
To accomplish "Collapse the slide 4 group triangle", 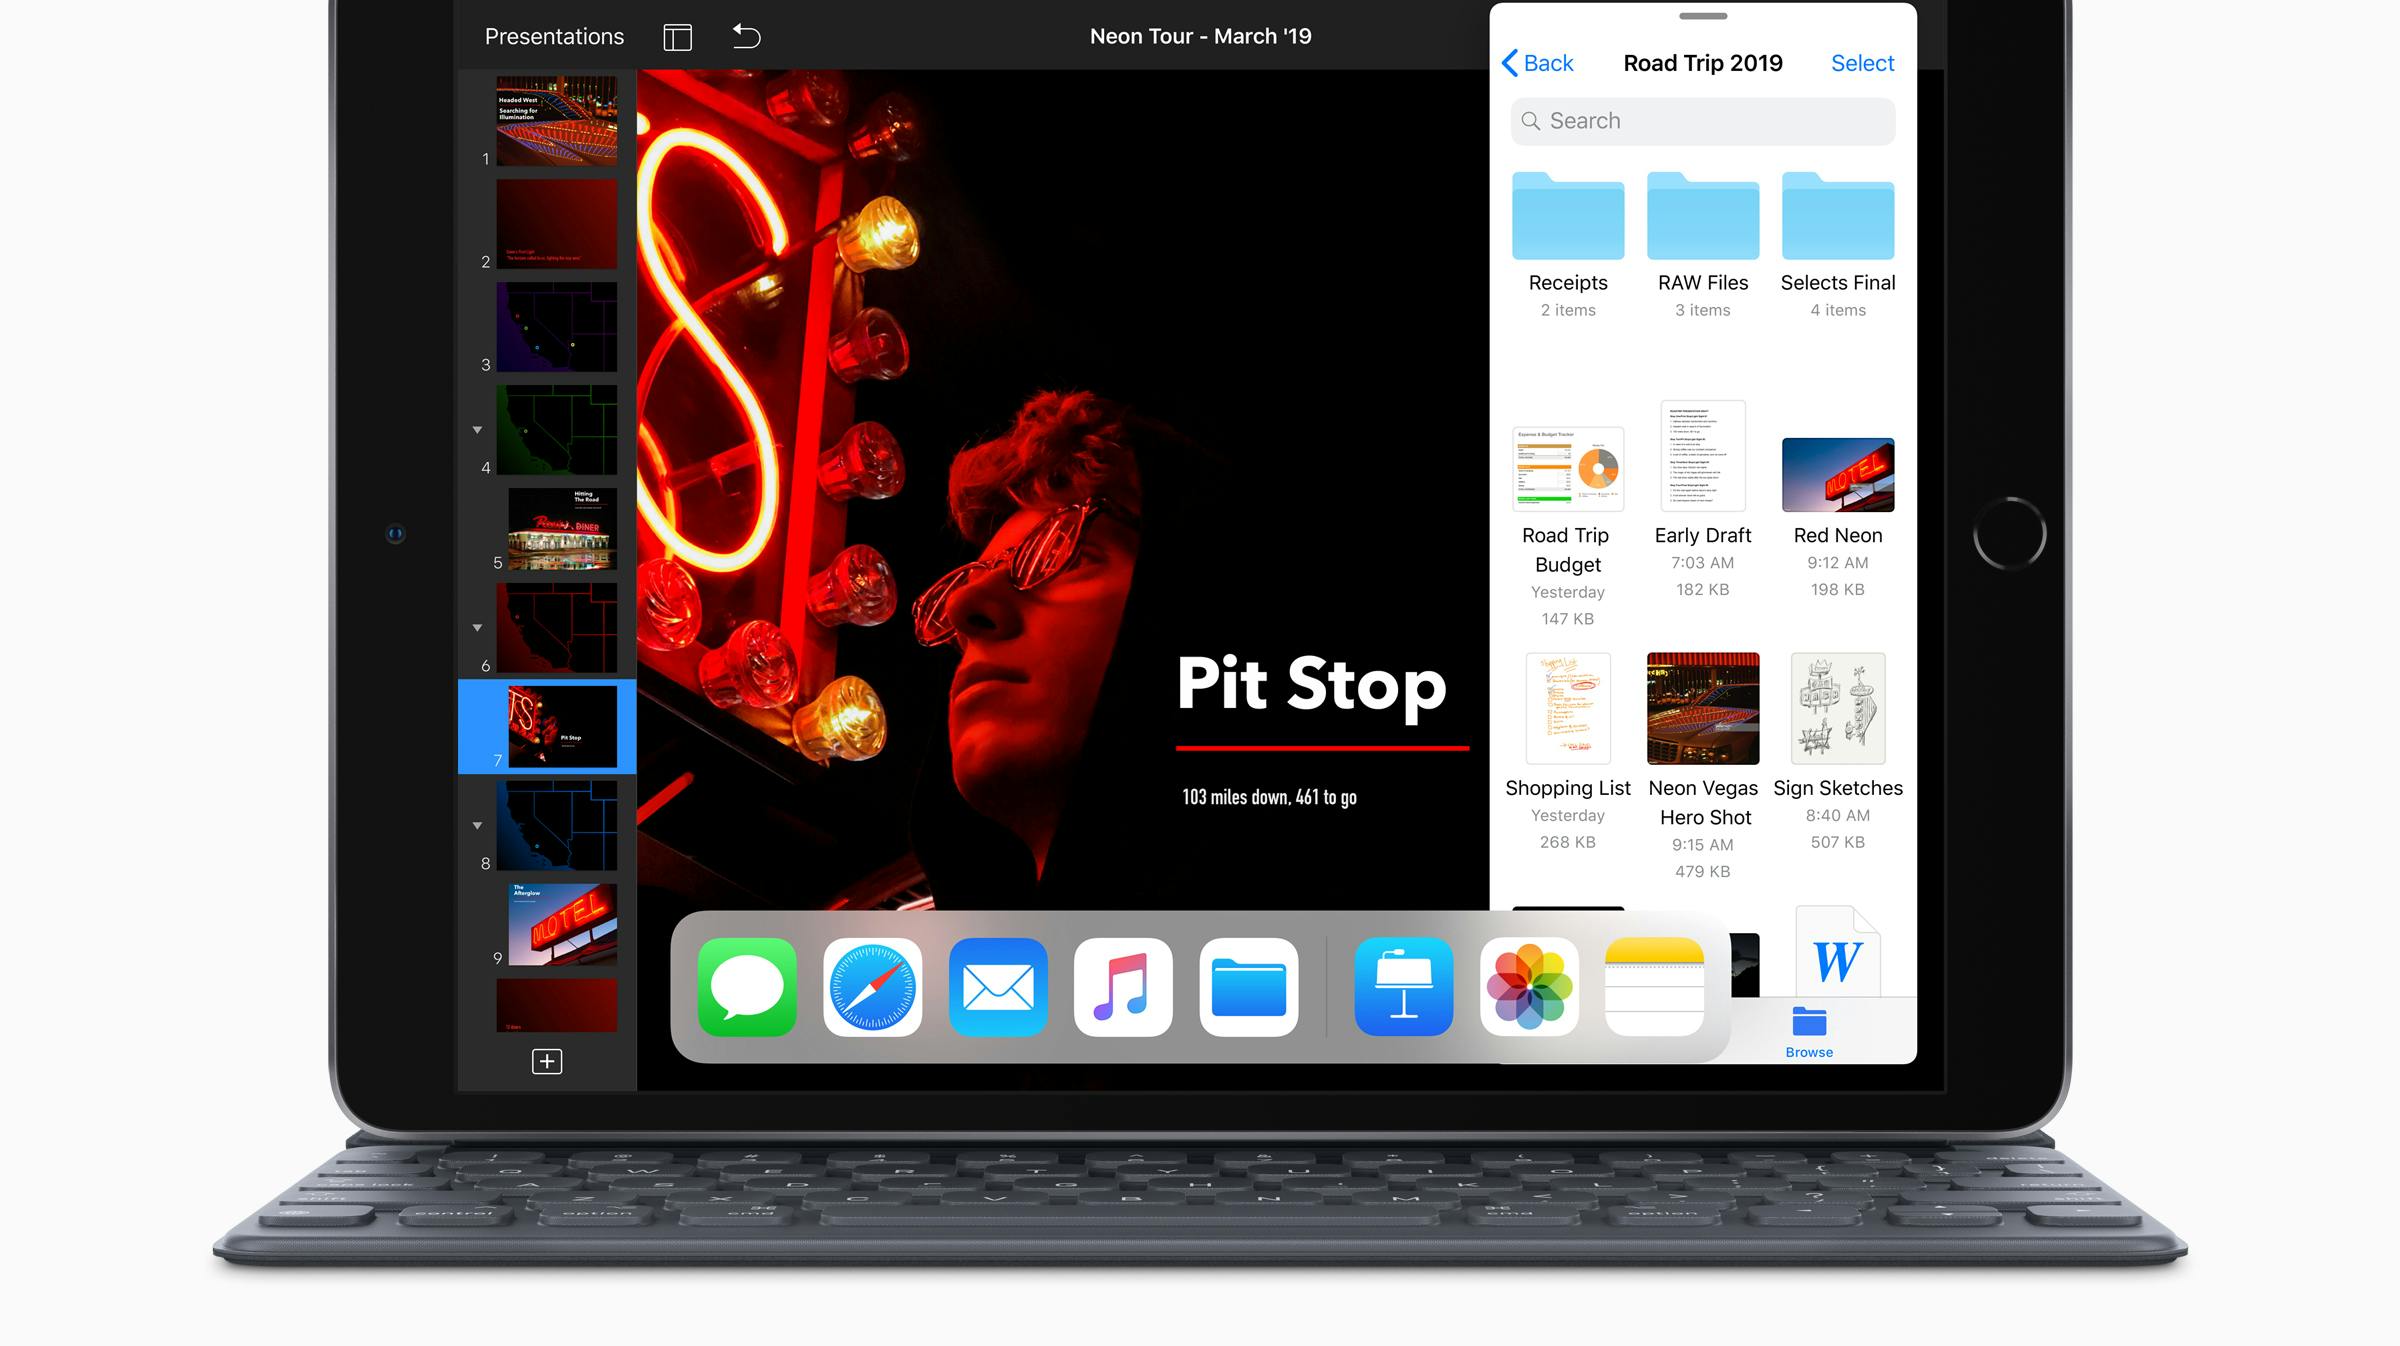I will click(477, 430).
